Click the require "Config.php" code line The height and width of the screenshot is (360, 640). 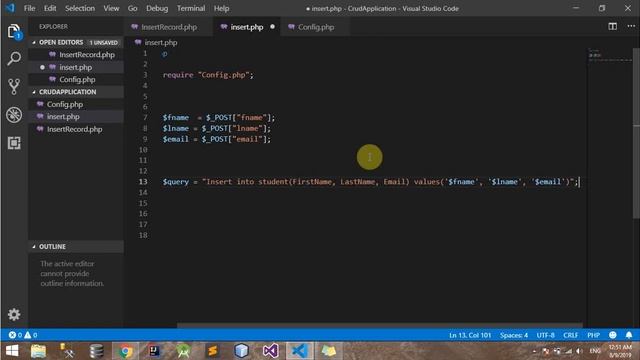click(208, 75)
